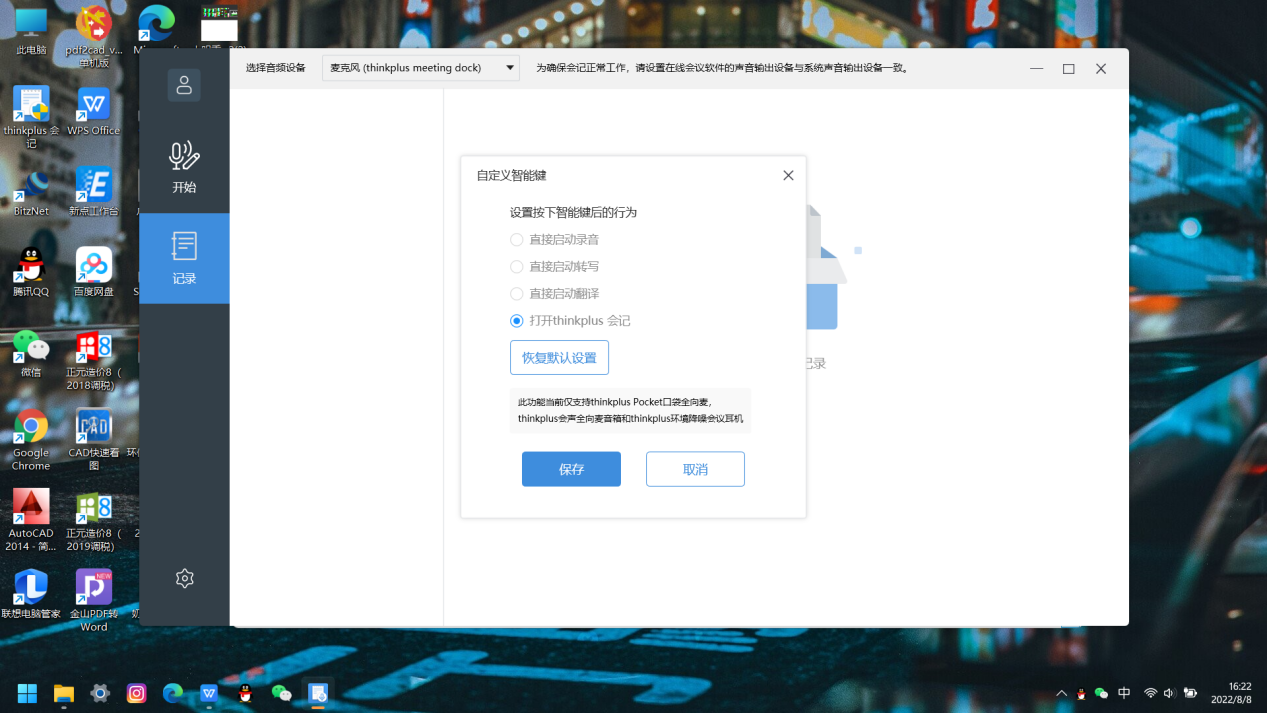Open Instagram from taskbar
The height and width of the screenshot is (715, 1271).
coord(137,695)
